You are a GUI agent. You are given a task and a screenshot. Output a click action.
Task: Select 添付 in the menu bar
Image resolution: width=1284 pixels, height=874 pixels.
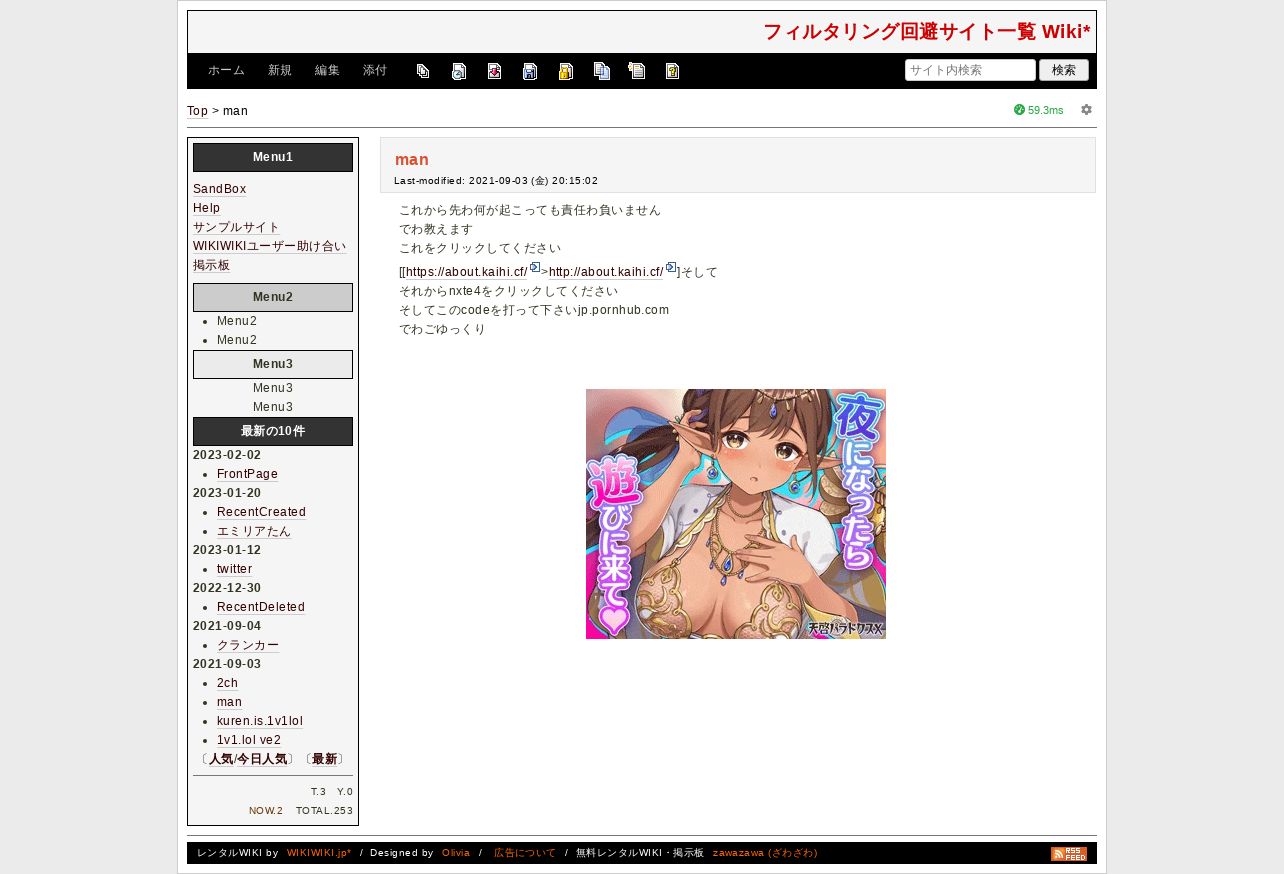(x=375, y=71)
